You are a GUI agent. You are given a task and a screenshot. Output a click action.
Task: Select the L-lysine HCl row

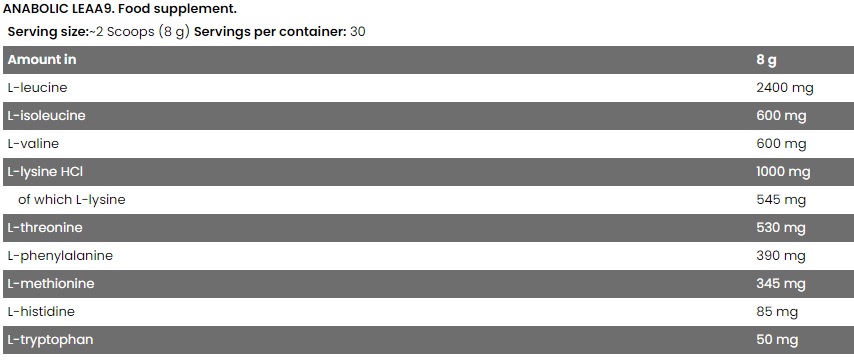click(x=427, y=172)
